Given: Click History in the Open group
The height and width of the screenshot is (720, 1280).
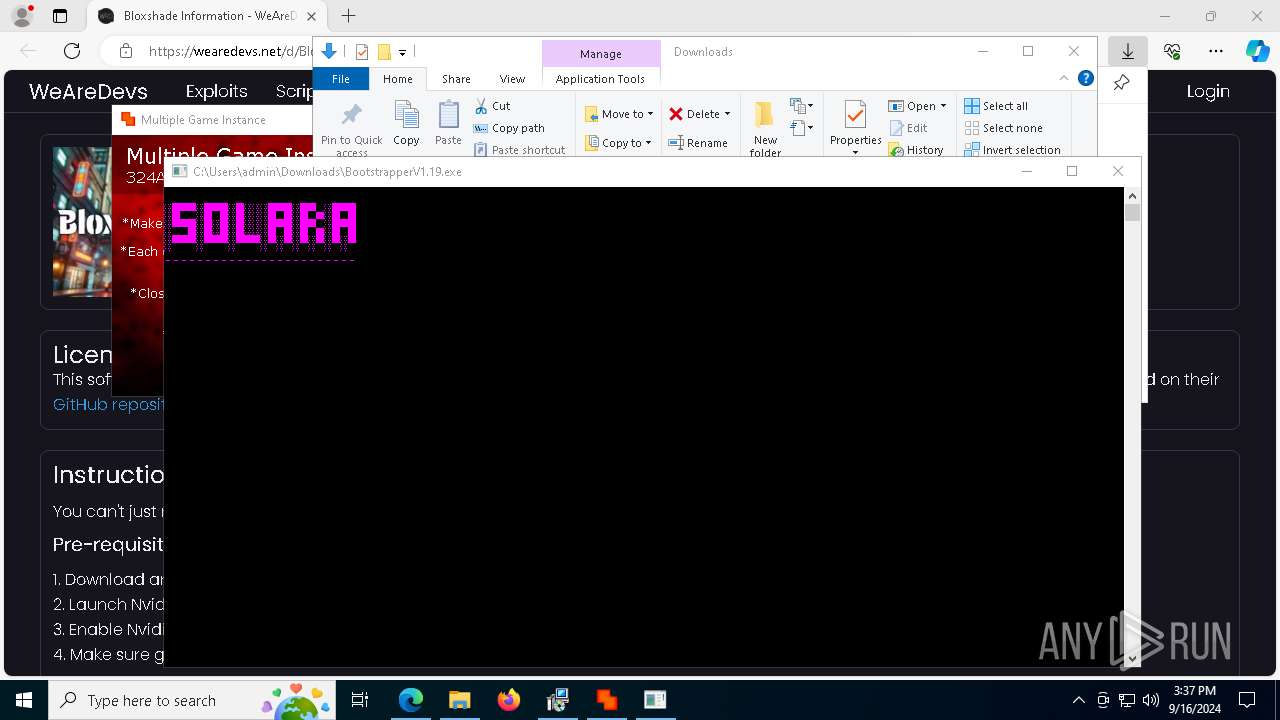Looking at the screenshot, I should coord(916,150).
